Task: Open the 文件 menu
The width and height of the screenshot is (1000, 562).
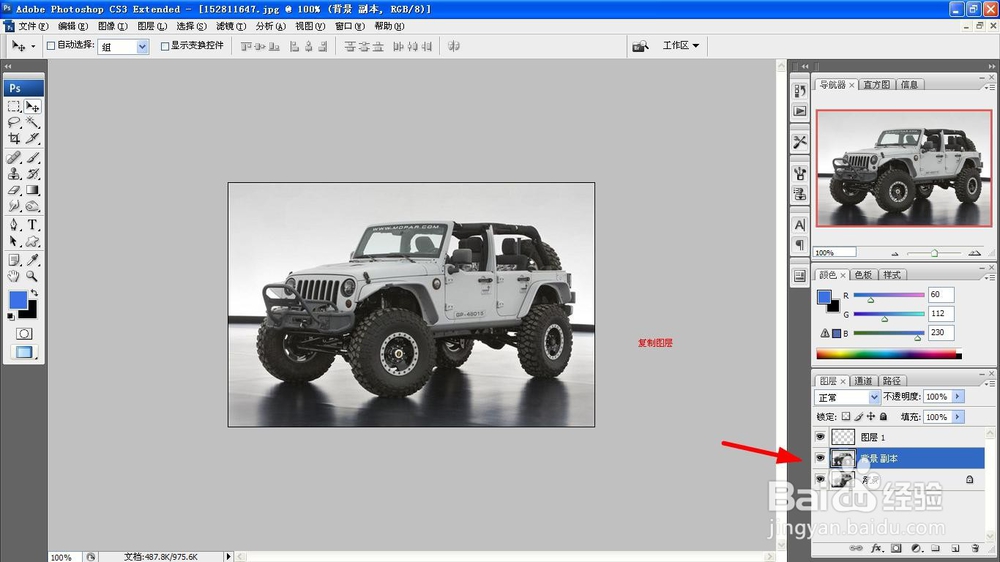Action: [33, 26]
